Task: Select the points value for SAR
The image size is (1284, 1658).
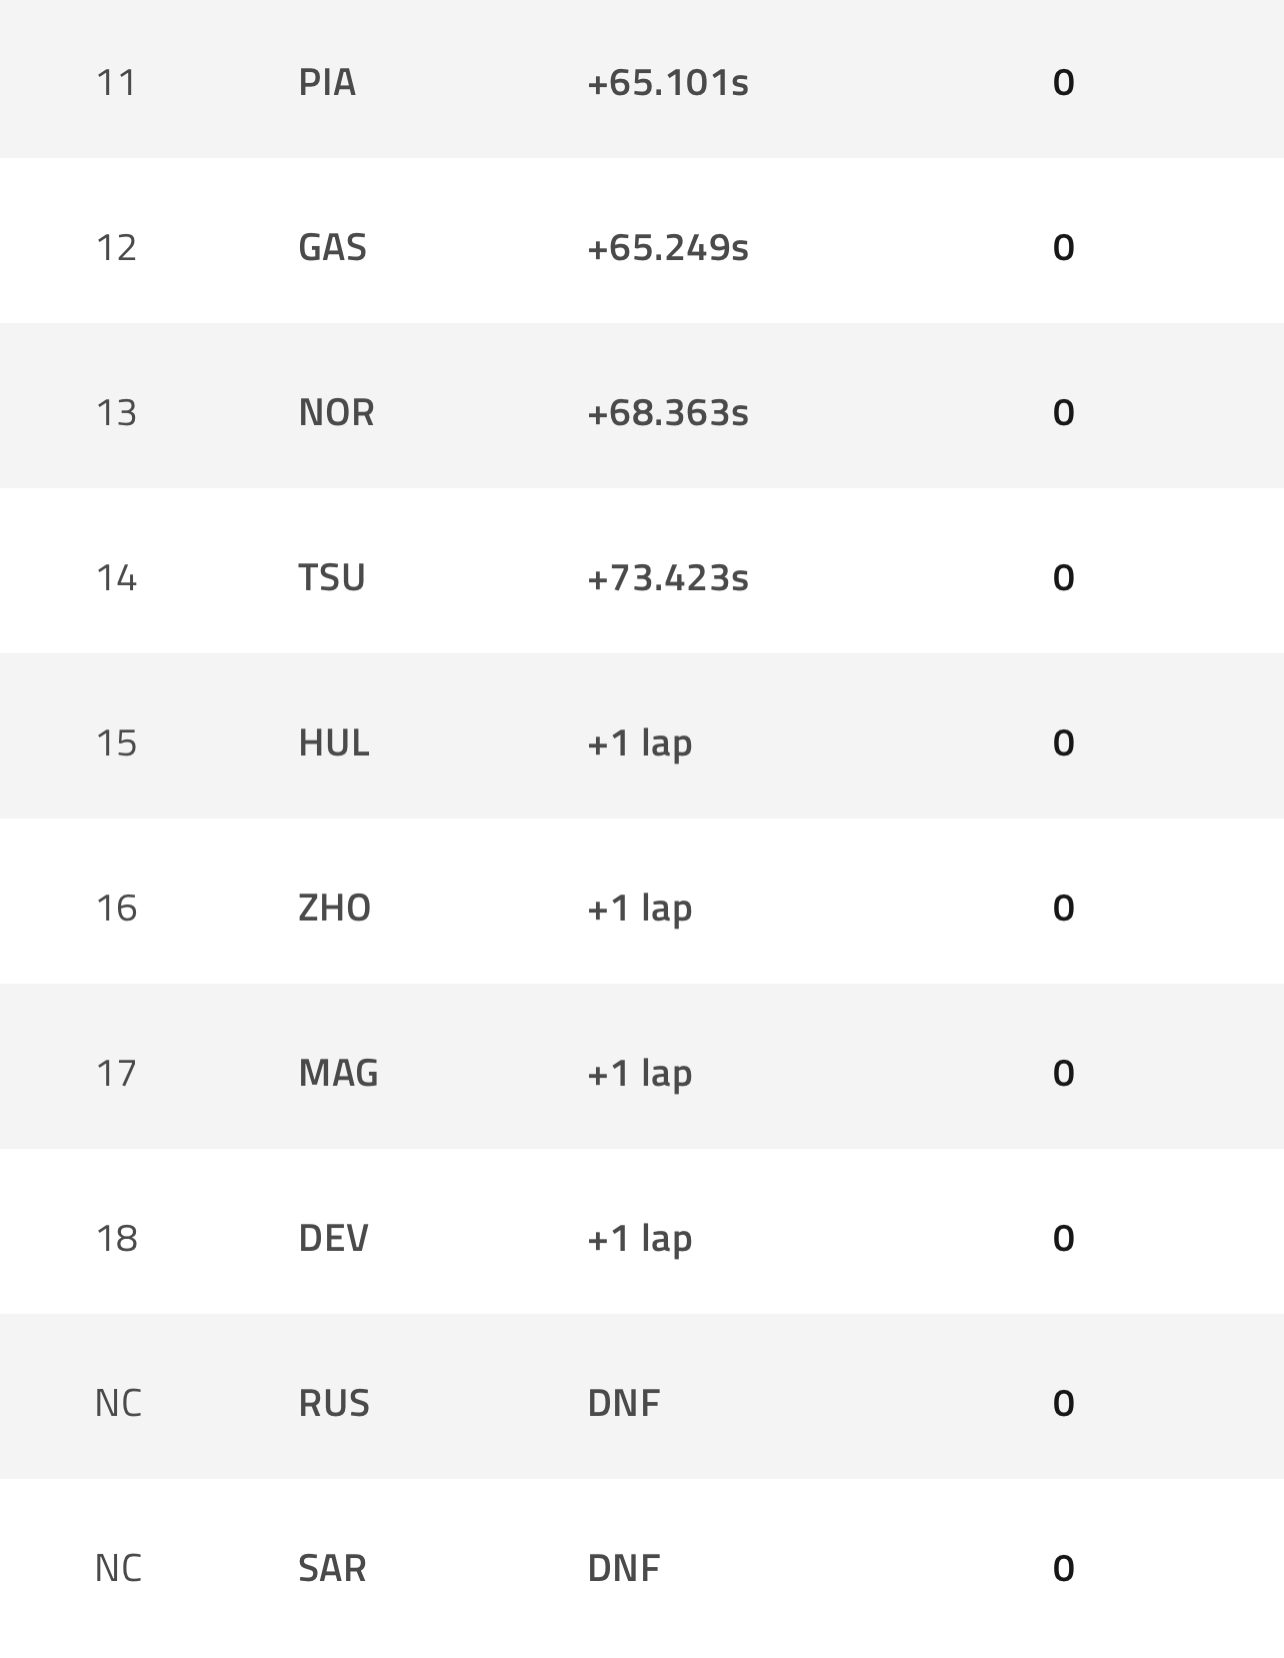Action: click(x=1063, y=1567)
